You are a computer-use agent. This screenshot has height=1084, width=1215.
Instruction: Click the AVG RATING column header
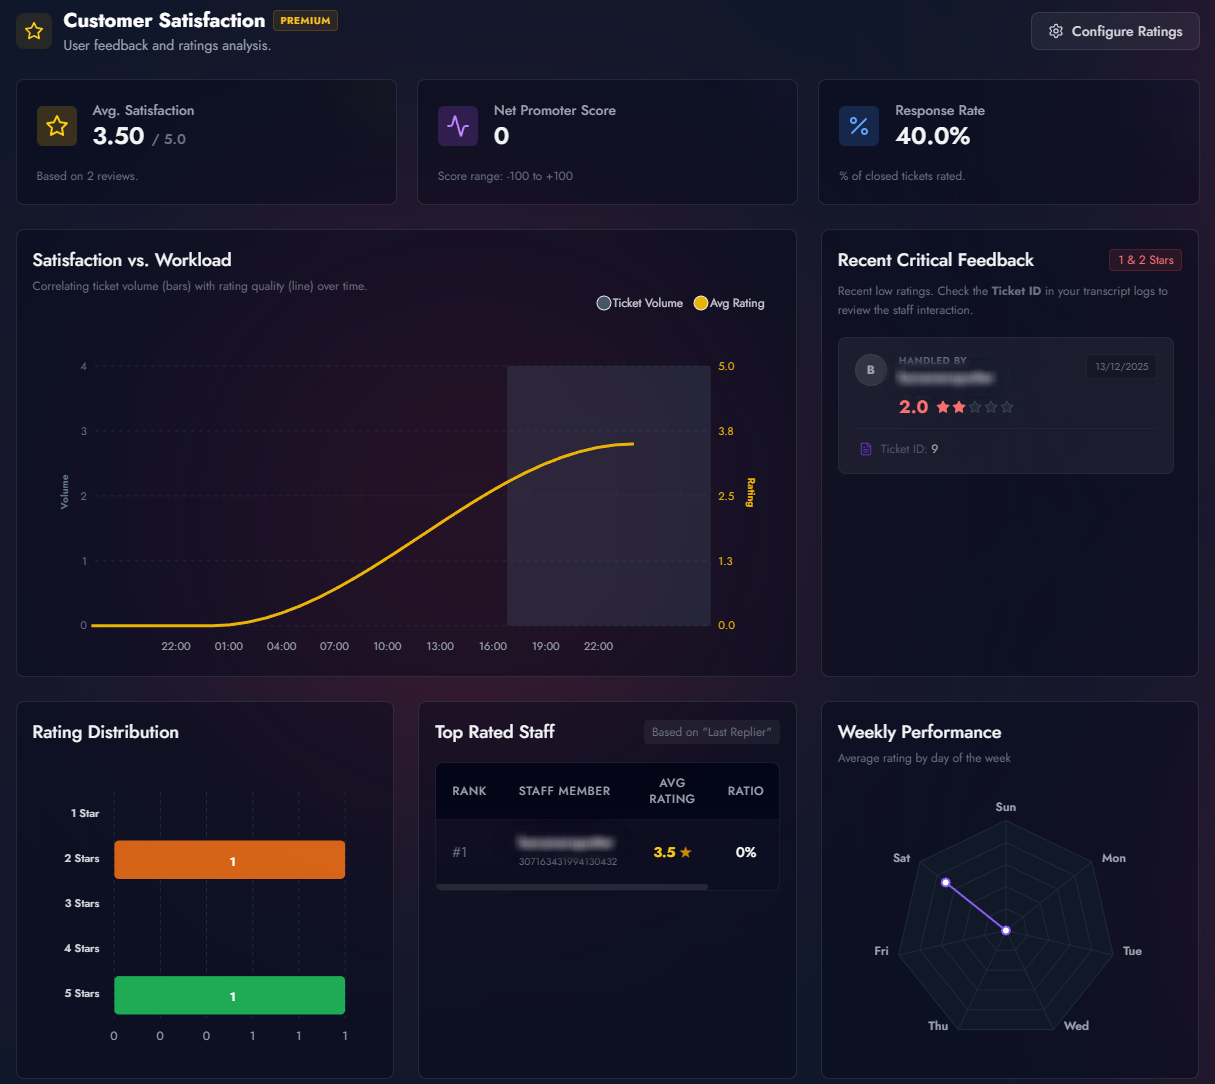pos(672,791)
